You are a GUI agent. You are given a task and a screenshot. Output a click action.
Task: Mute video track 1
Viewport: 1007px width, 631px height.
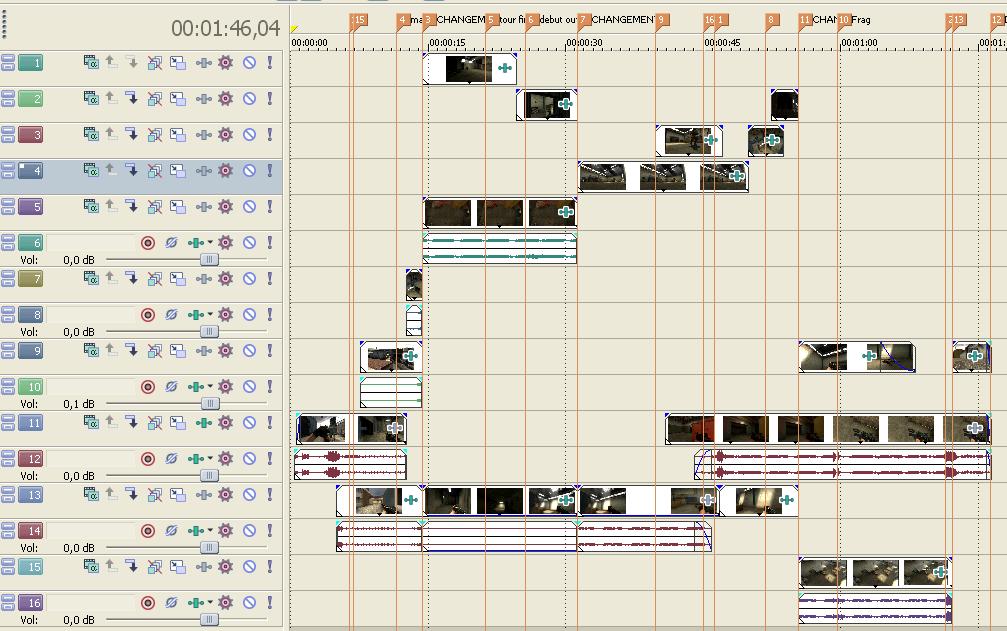tap(249, 62)
